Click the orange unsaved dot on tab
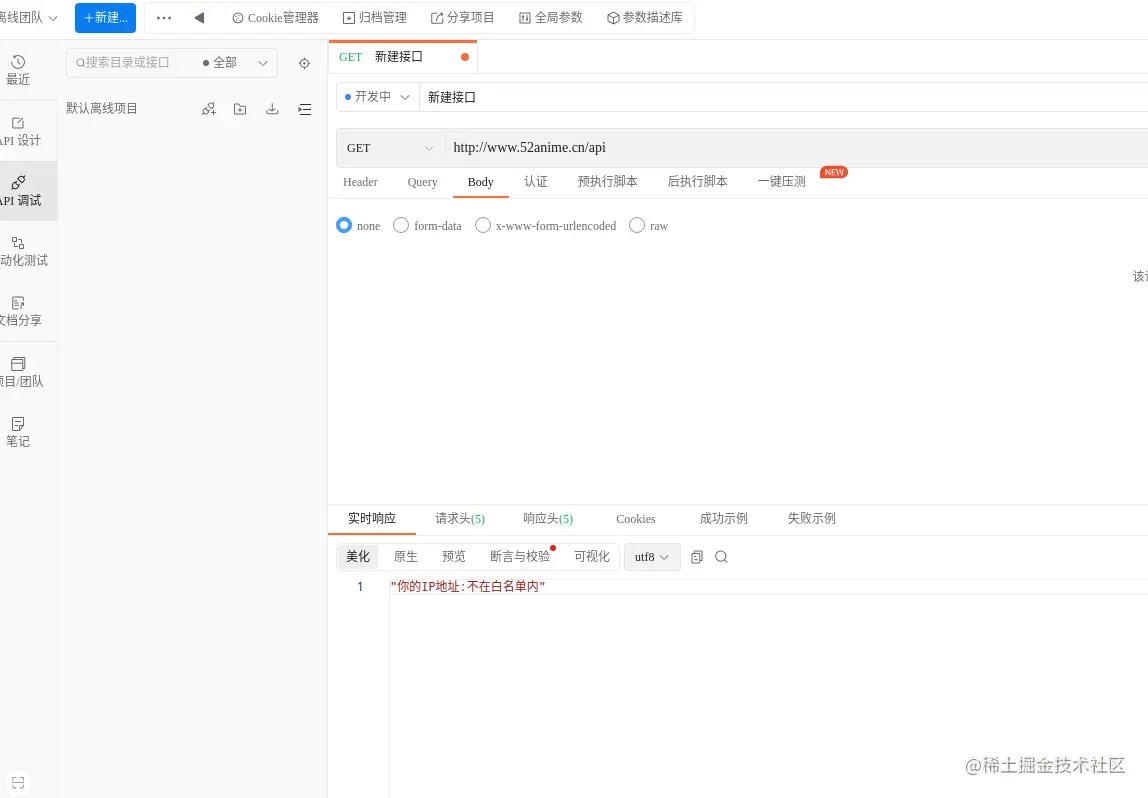The height and width of the screenshot is (798, 1148). (x=465, y=57)
